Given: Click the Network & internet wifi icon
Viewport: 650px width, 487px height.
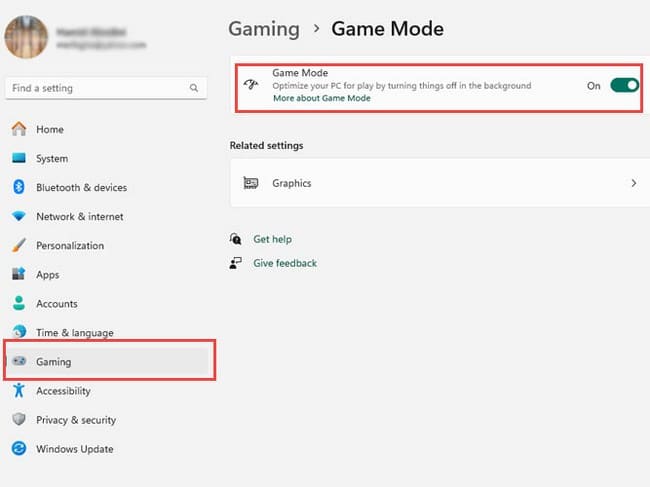Looking at the screenshot, I should coord(18,216).
